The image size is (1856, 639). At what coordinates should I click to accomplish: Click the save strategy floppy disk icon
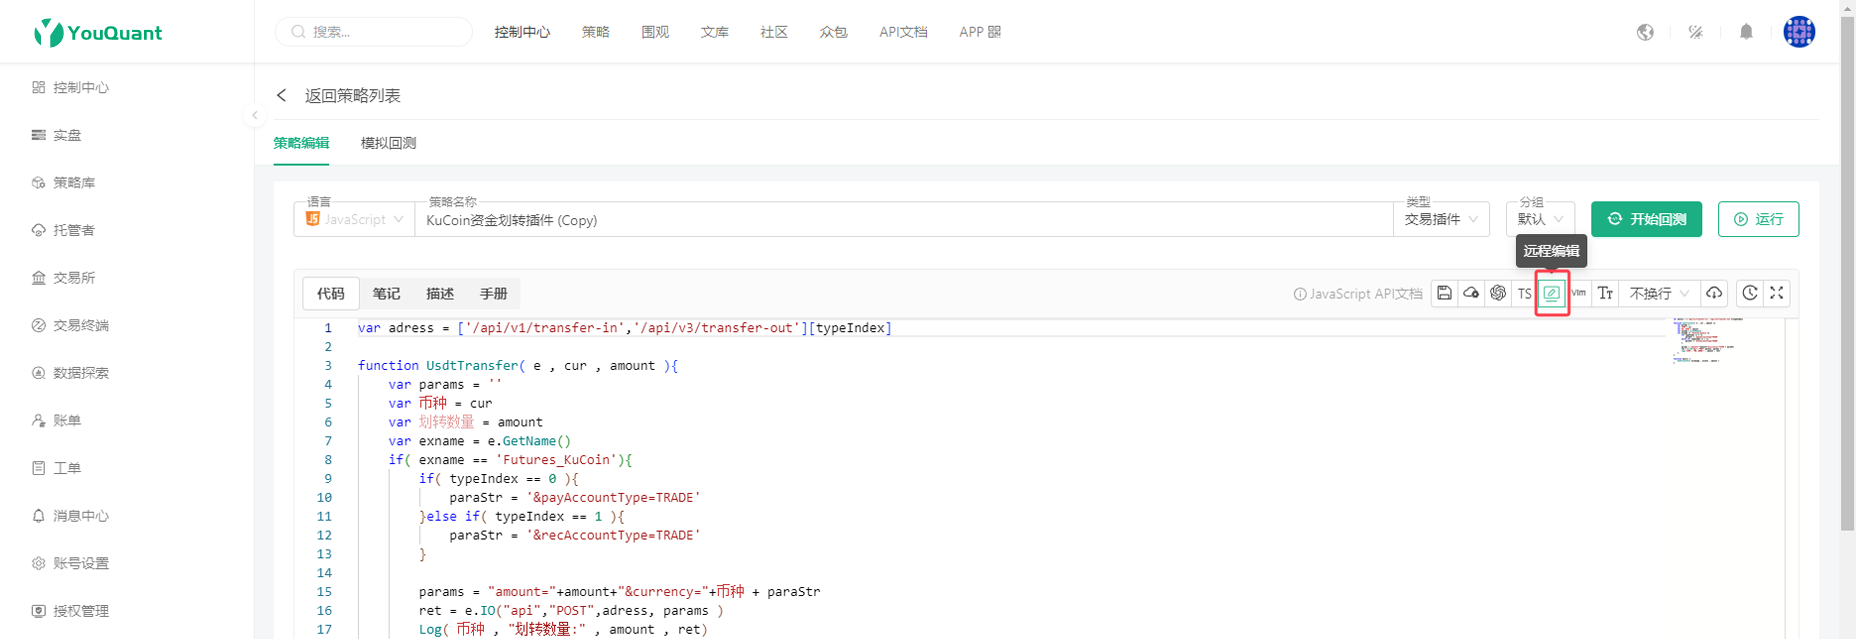[x=1444, y=293]
